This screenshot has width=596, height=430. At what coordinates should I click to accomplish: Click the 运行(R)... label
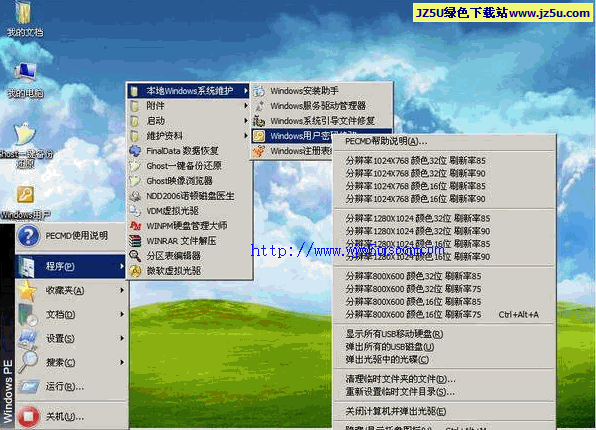point(65,387)
